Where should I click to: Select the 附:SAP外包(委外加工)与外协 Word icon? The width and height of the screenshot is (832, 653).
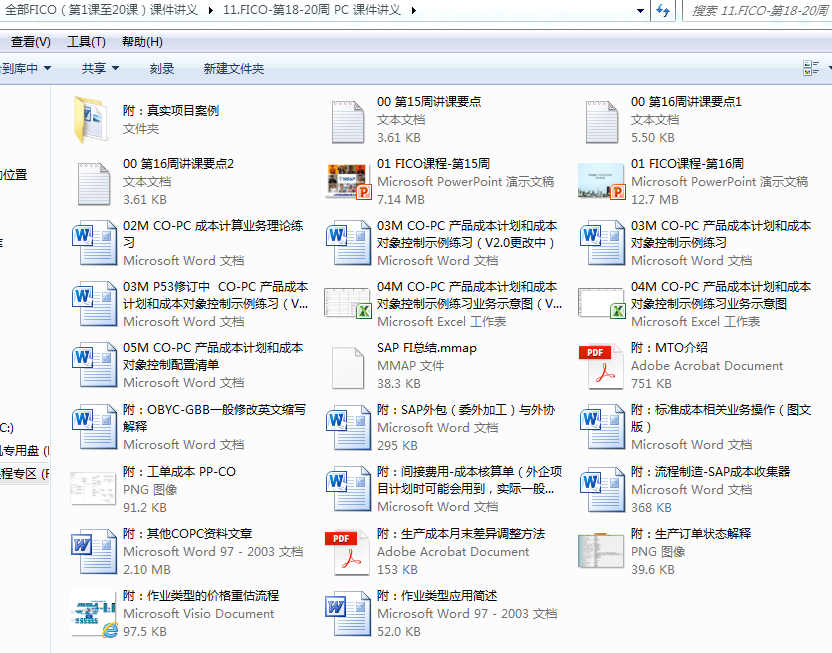click(x=348, y=428)
